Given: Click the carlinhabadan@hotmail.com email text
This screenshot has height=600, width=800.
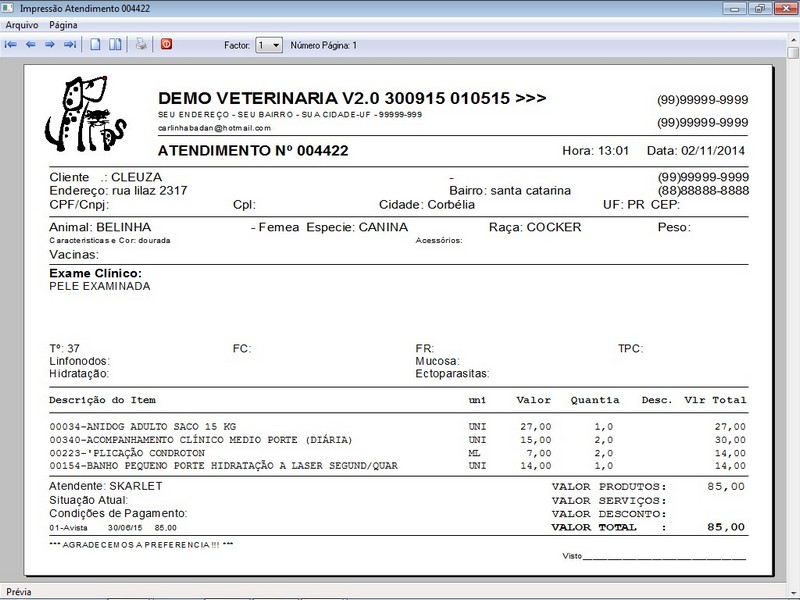Looking at the screenshot, I should 214,128.
